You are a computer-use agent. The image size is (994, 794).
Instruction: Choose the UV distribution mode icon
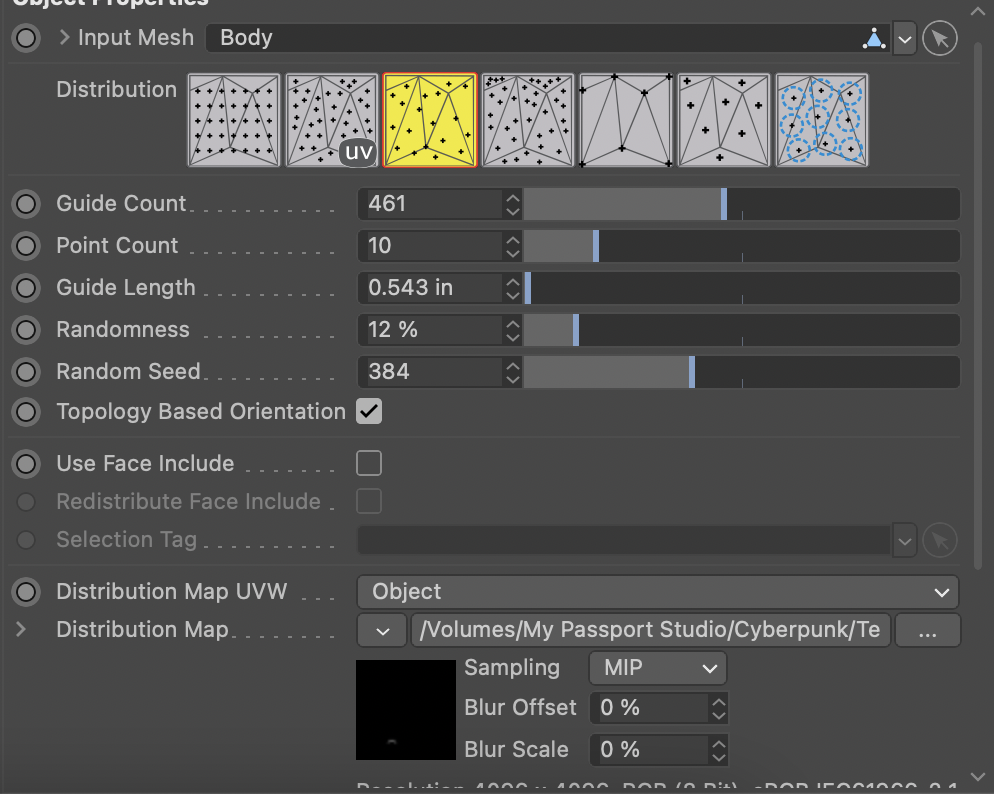[331, 120]
